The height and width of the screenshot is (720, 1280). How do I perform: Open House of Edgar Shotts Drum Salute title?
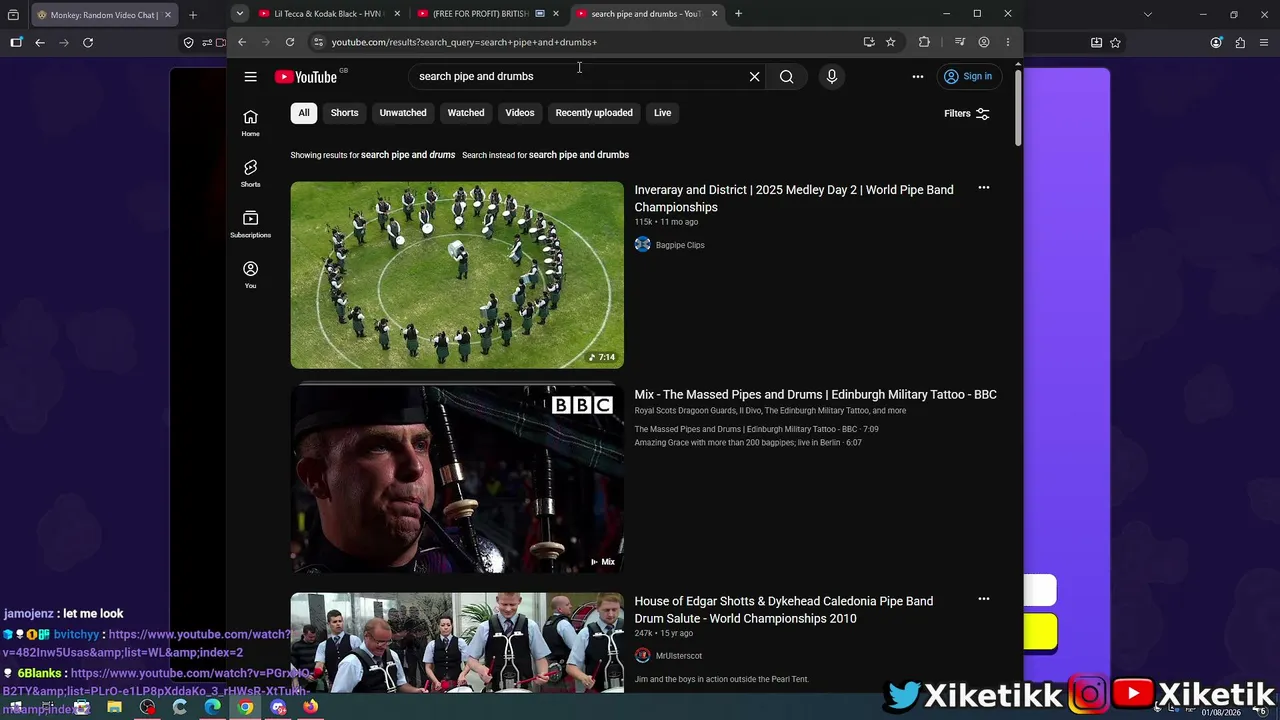[784, 610]
